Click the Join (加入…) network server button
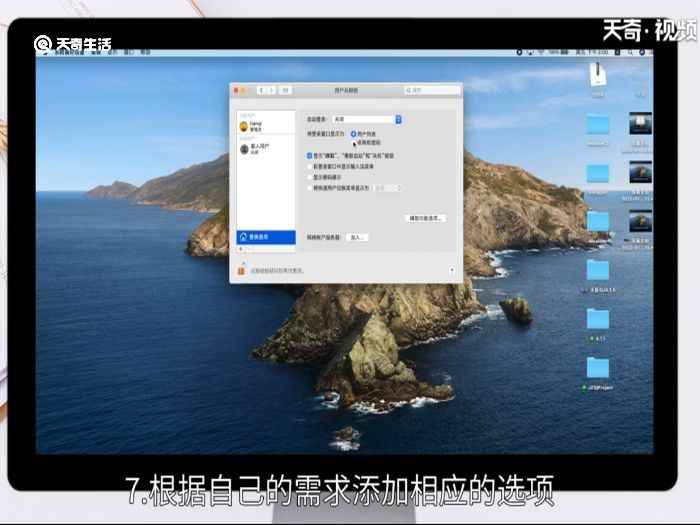Image resolution: width=700 pixels, height=525 pixels. coord(357,238)
